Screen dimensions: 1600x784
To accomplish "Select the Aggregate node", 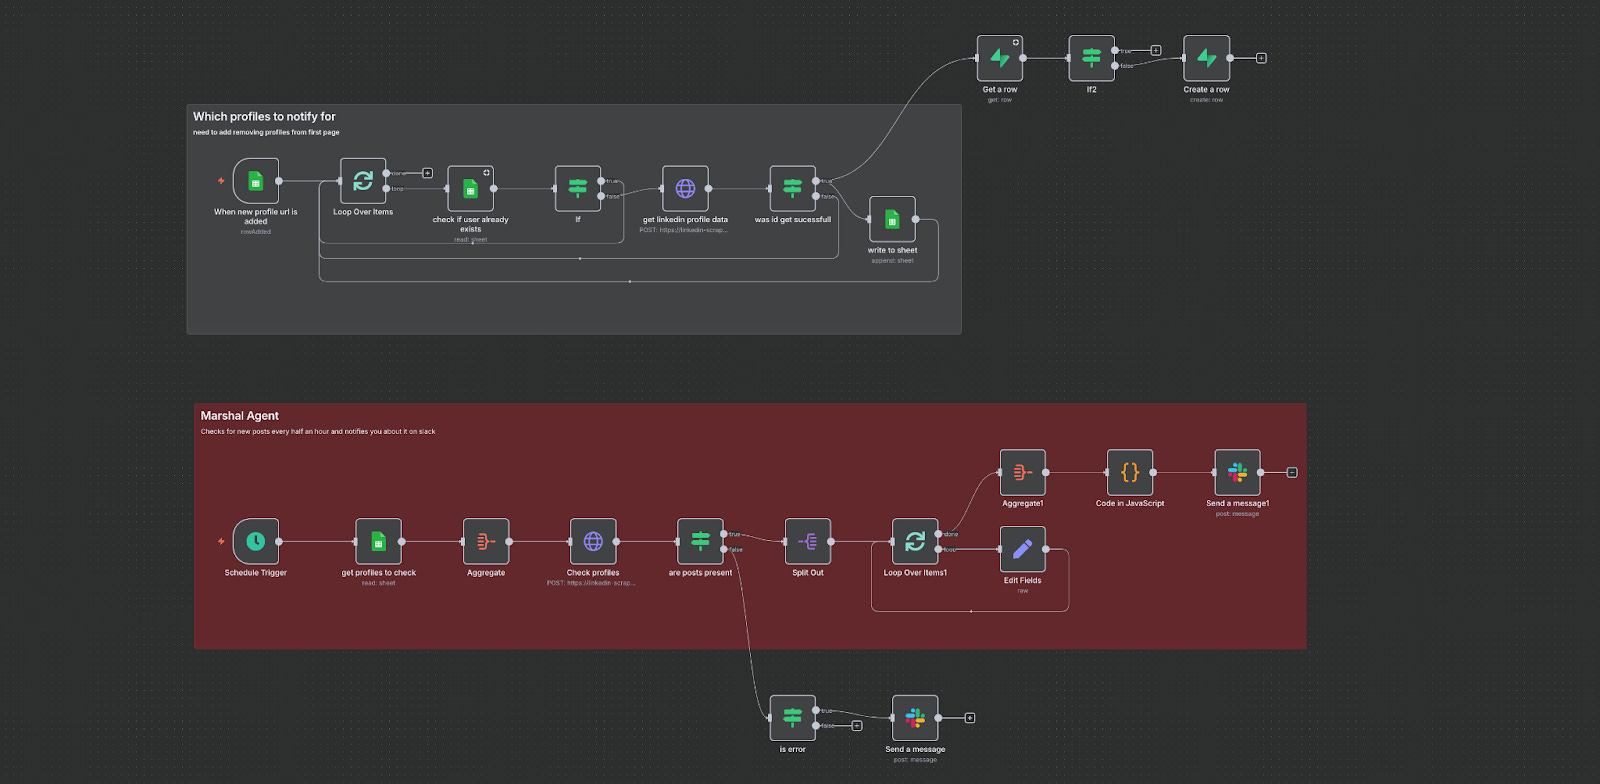I will [486, 542].
